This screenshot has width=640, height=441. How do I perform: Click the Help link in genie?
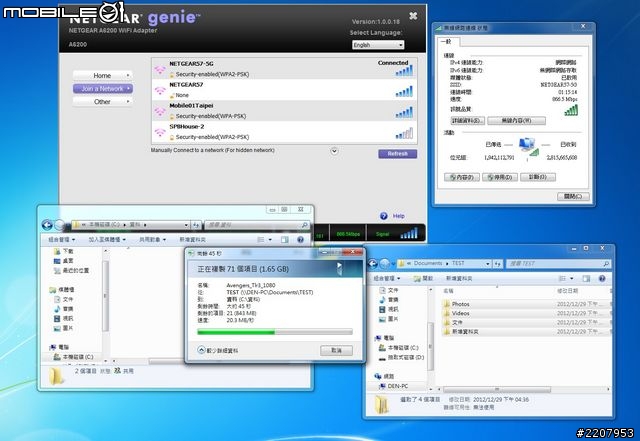[398, 216]
